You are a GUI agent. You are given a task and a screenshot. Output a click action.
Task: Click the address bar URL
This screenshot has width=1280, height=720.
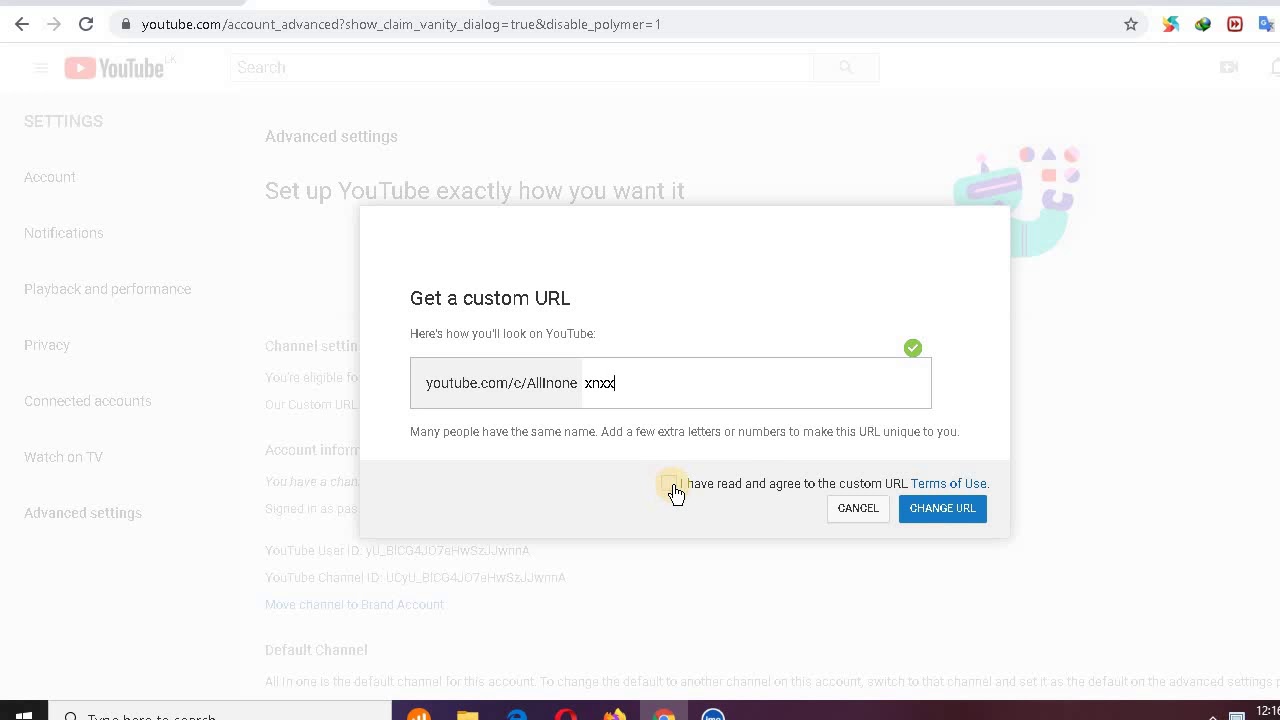pyautogui.click(x=401, y=24)
